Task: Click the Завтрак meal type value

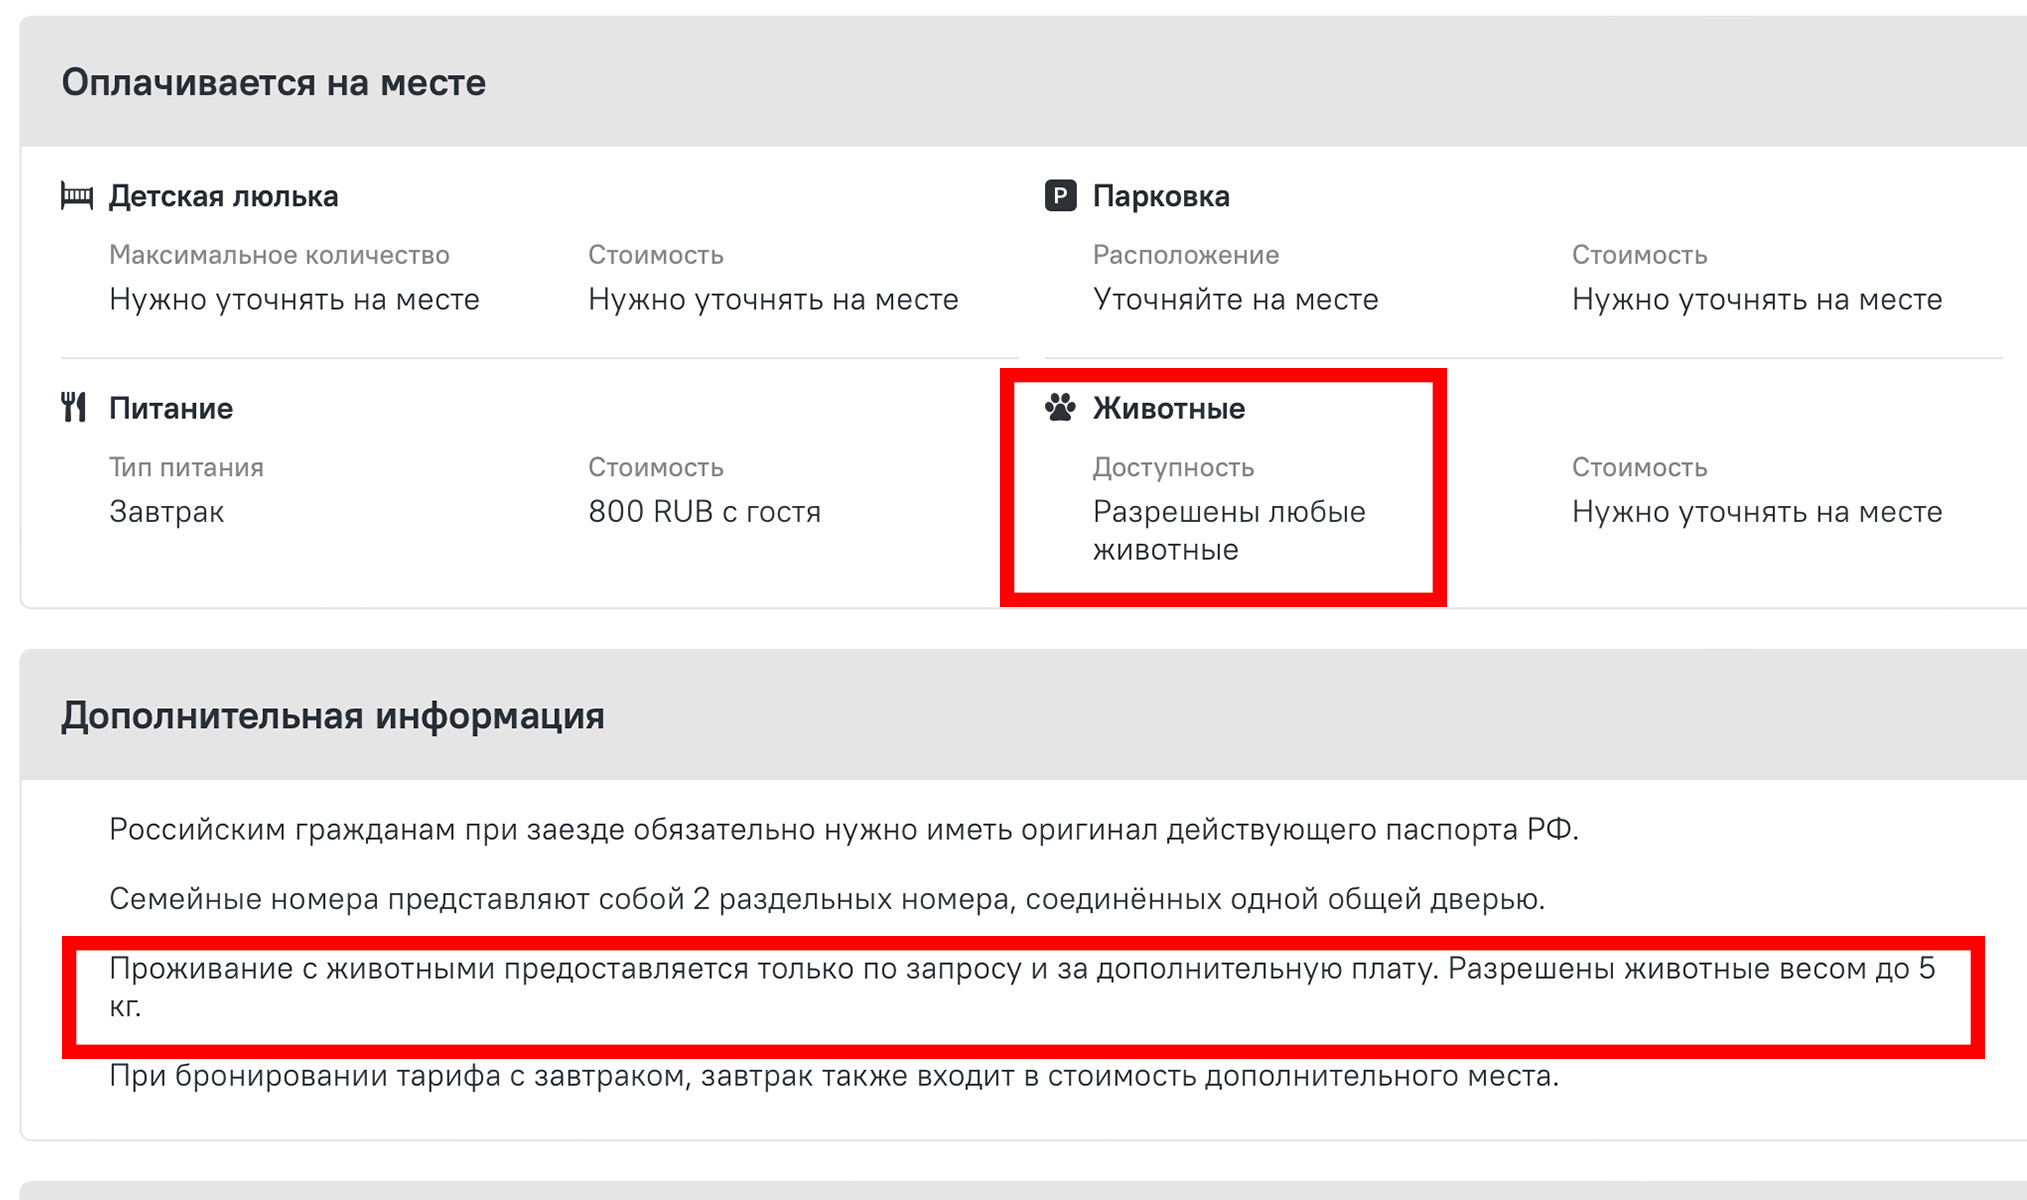Action: [166, 511]
